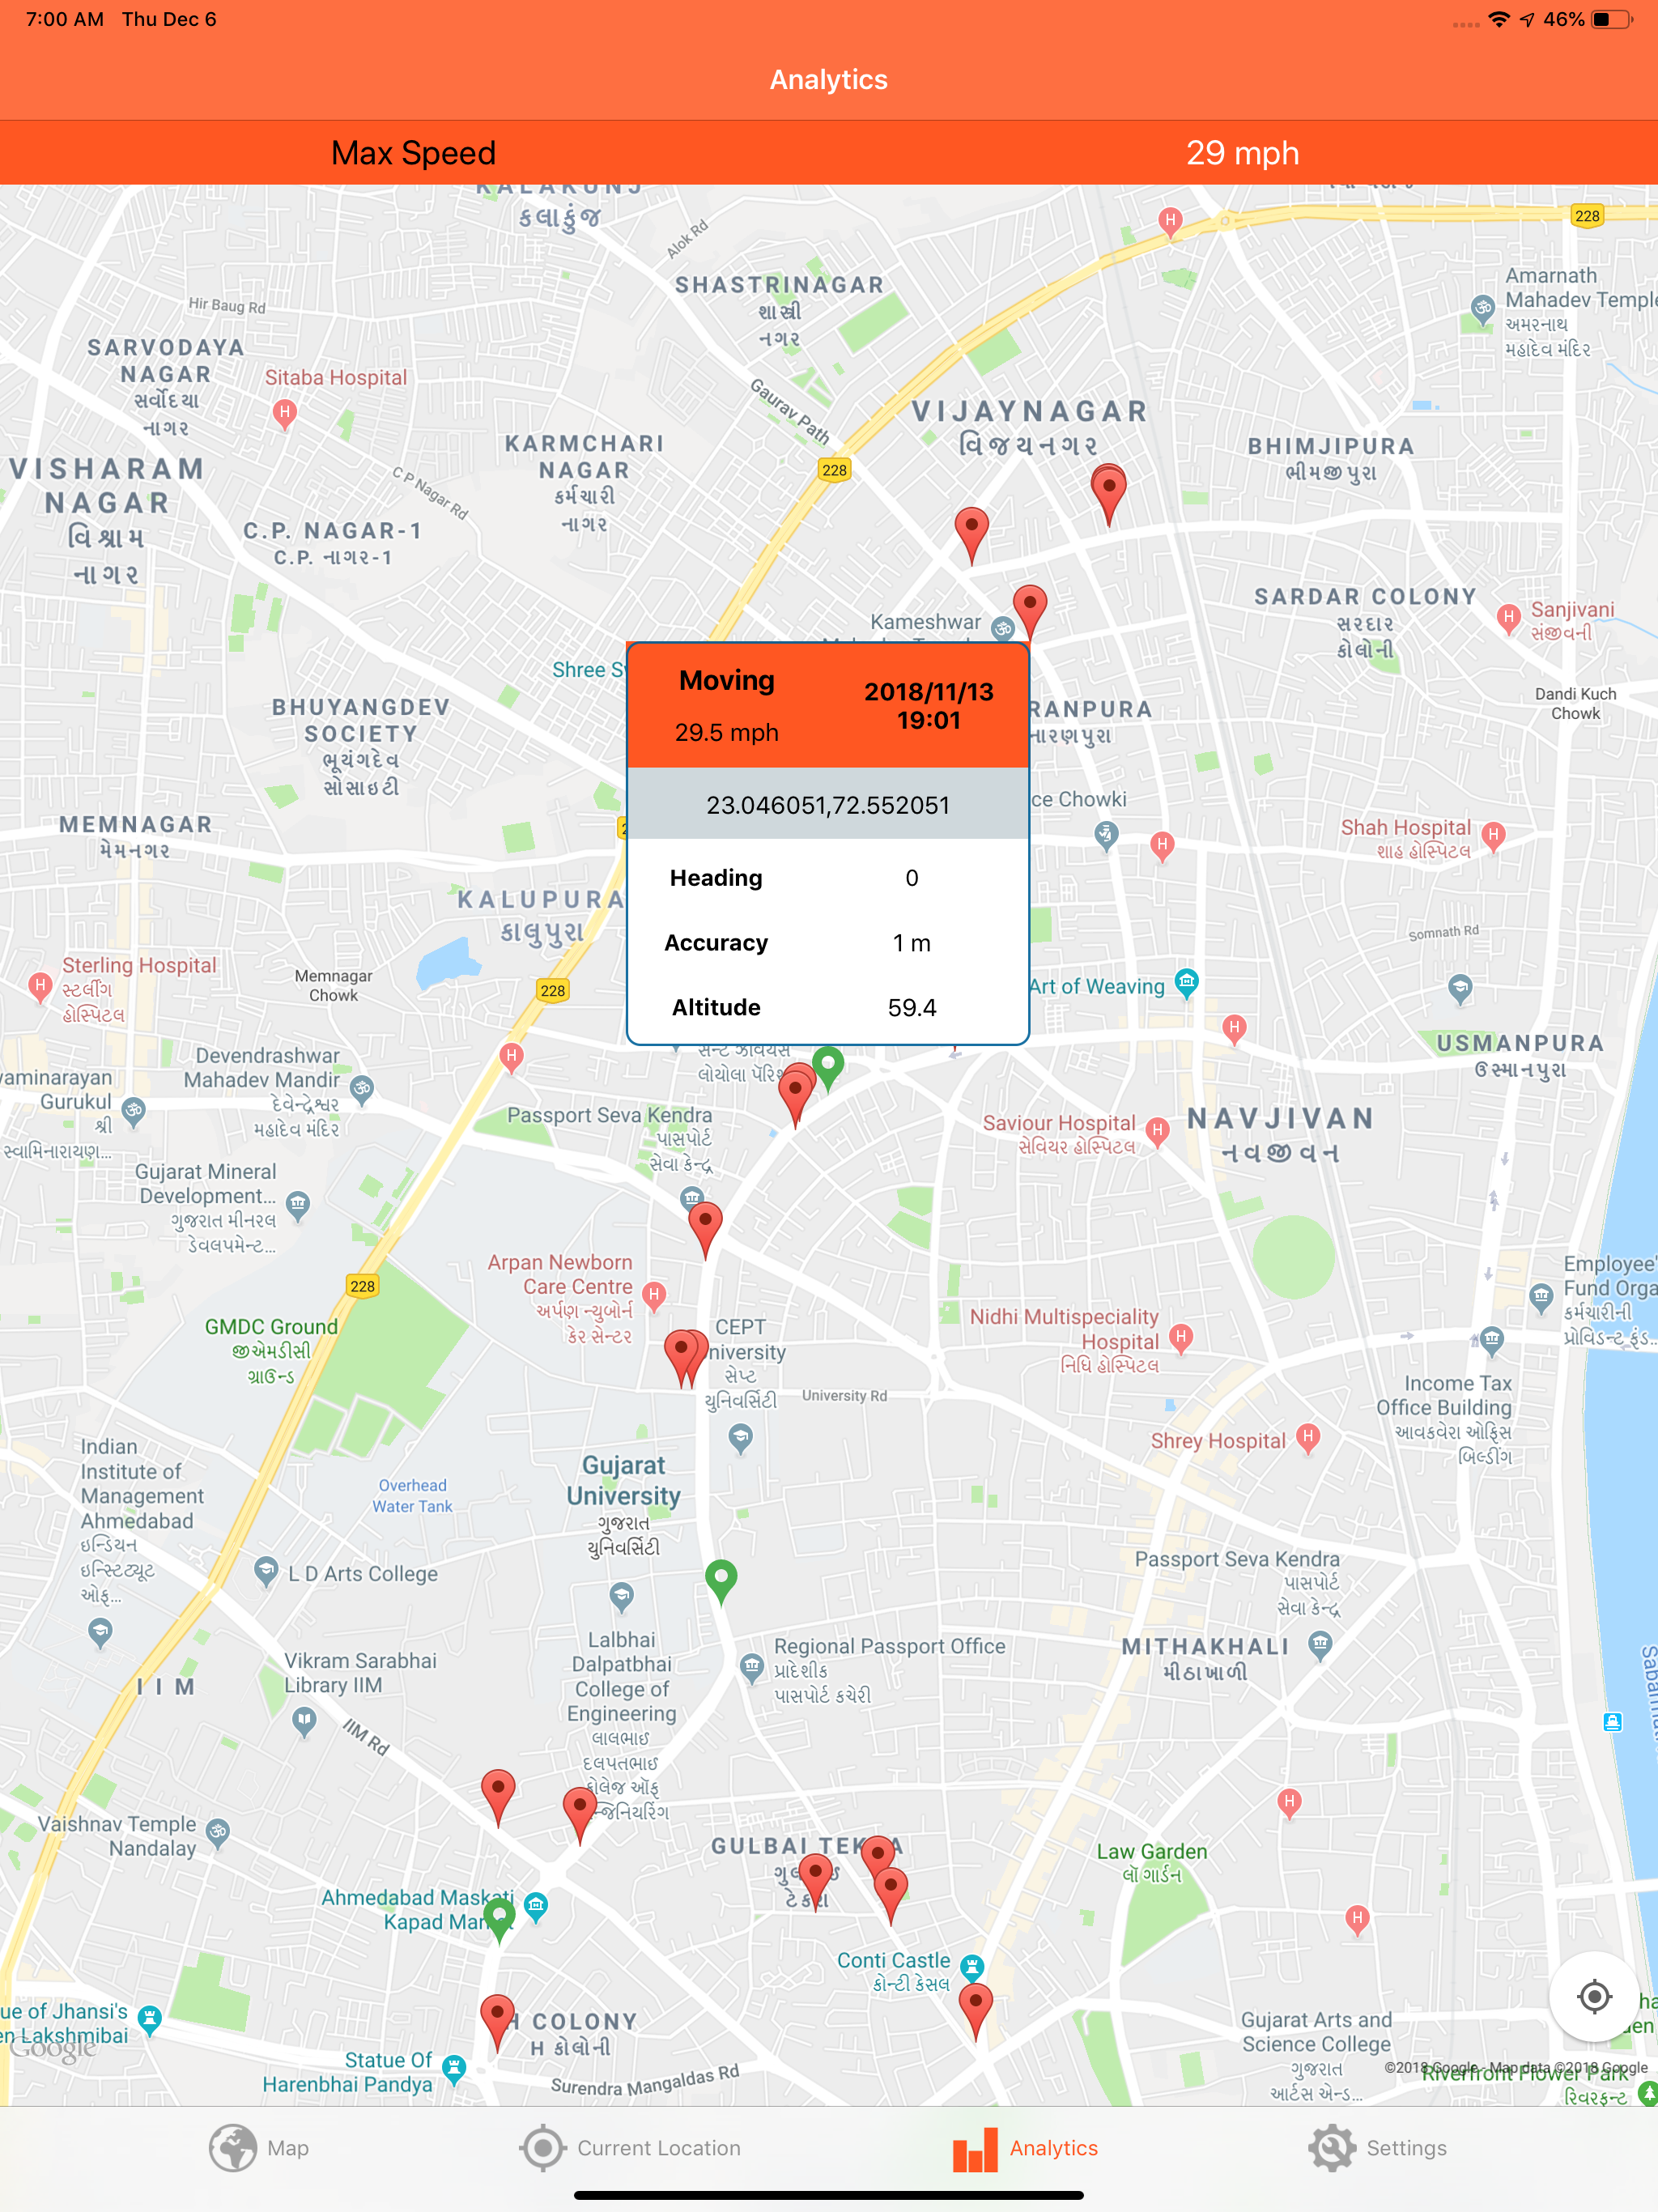Tap green marker above red pins near Passport Seva Kendra
Image resolution: width=1658 pixels, height=2212 pixels.
[x=828, y=1064]
